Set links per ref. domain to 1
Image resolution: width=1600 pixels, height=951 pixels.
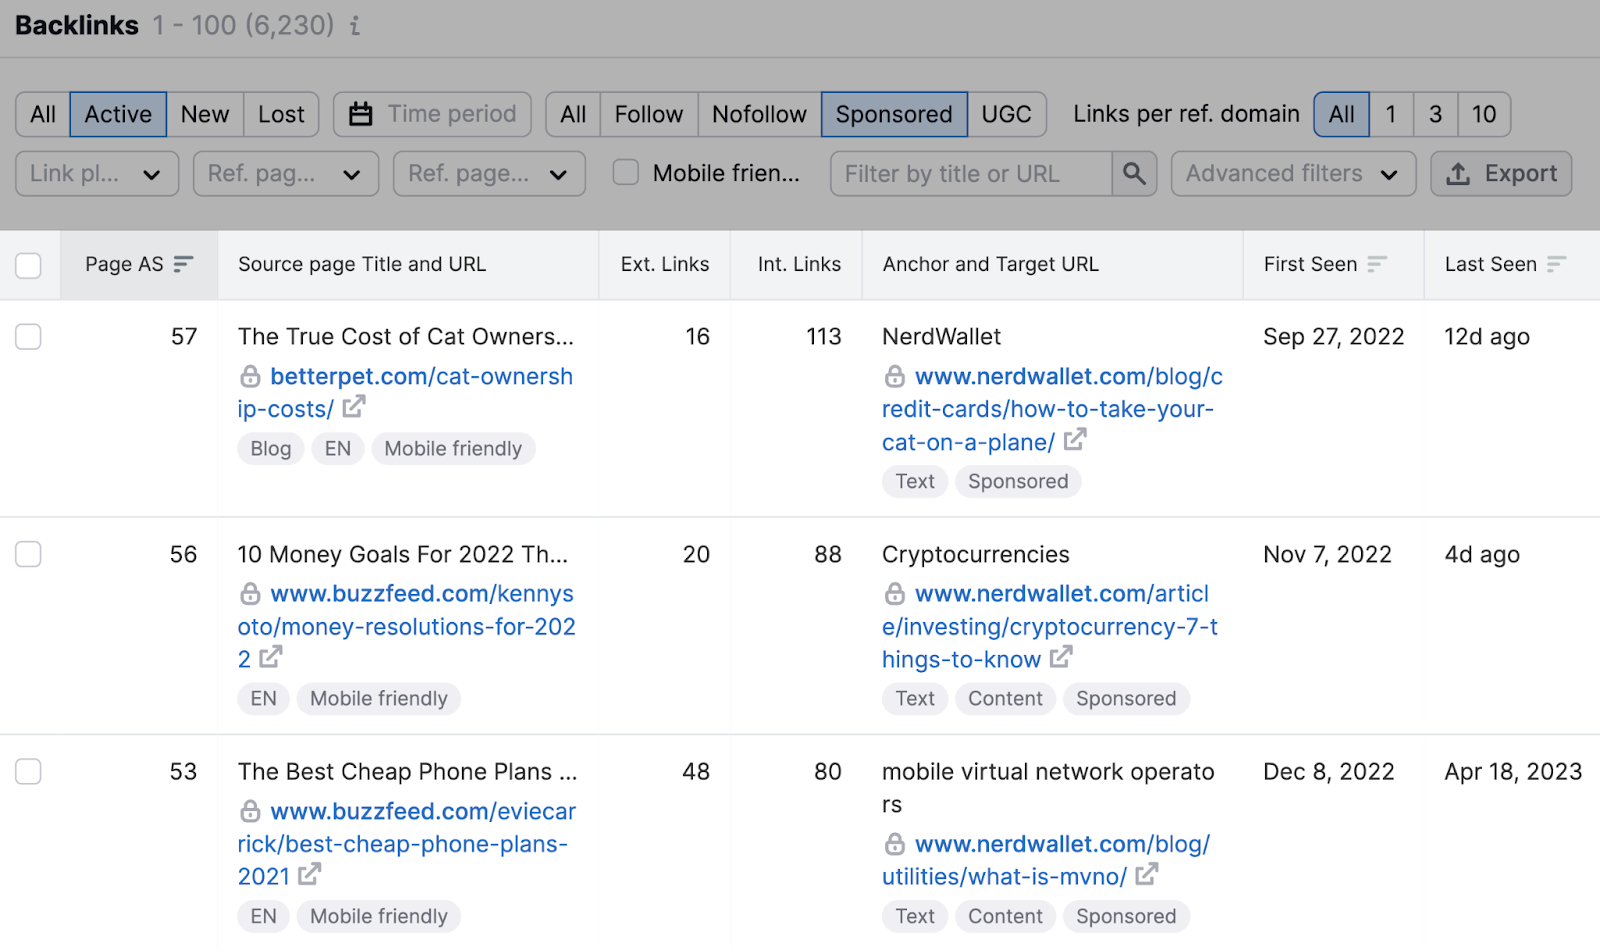point(1391,114)
